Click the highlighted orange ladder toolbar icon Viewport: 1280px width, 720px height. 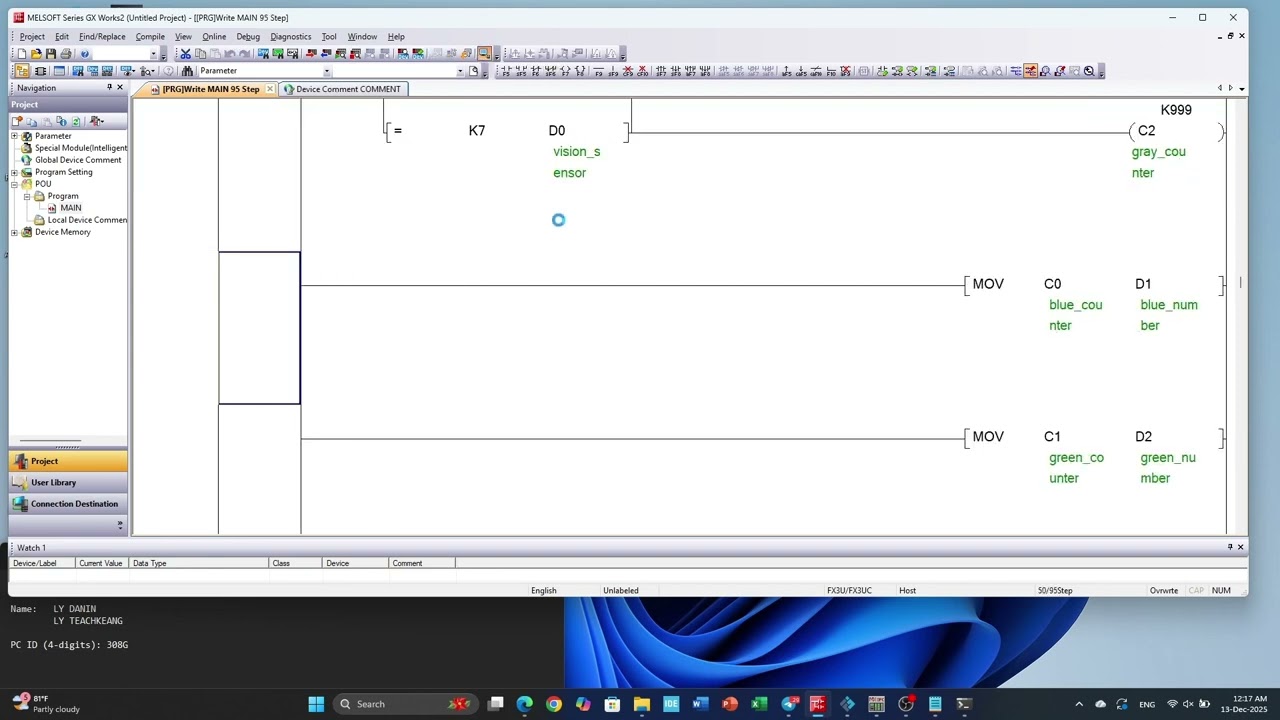tap(1030, 71)
